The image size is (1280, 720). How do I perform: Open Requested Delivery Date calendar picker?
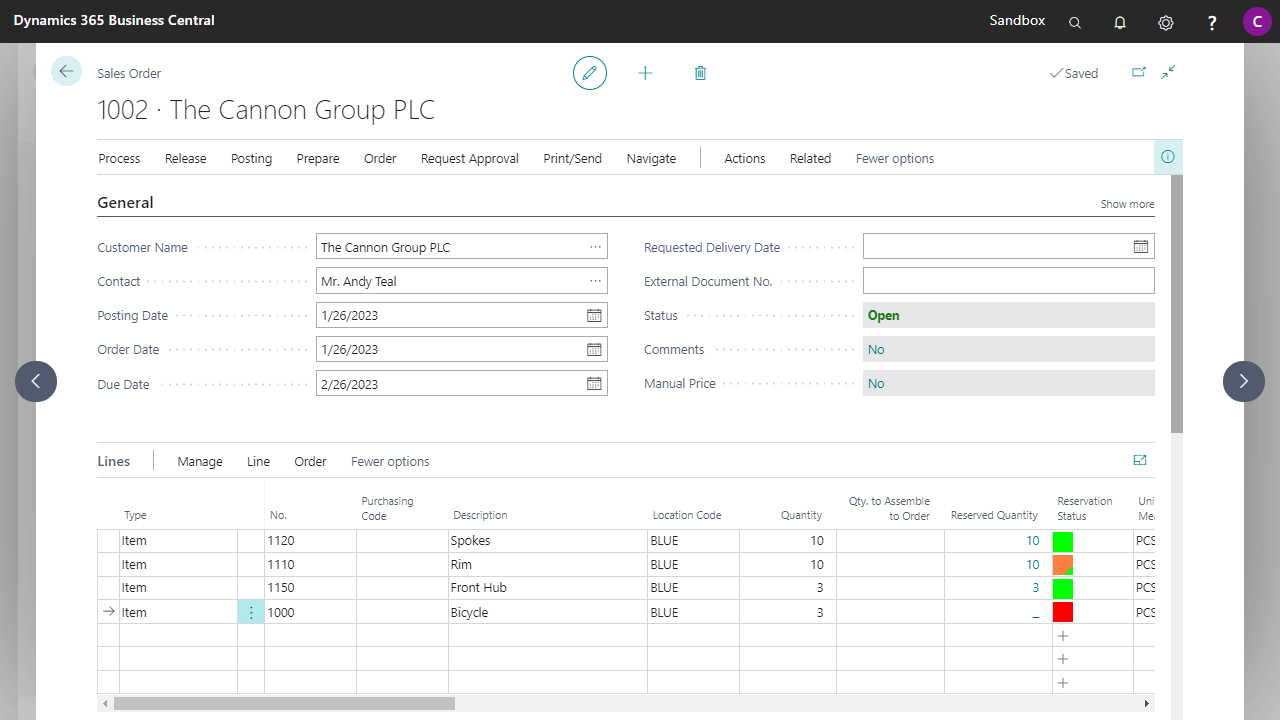(x=1140, y=247)
